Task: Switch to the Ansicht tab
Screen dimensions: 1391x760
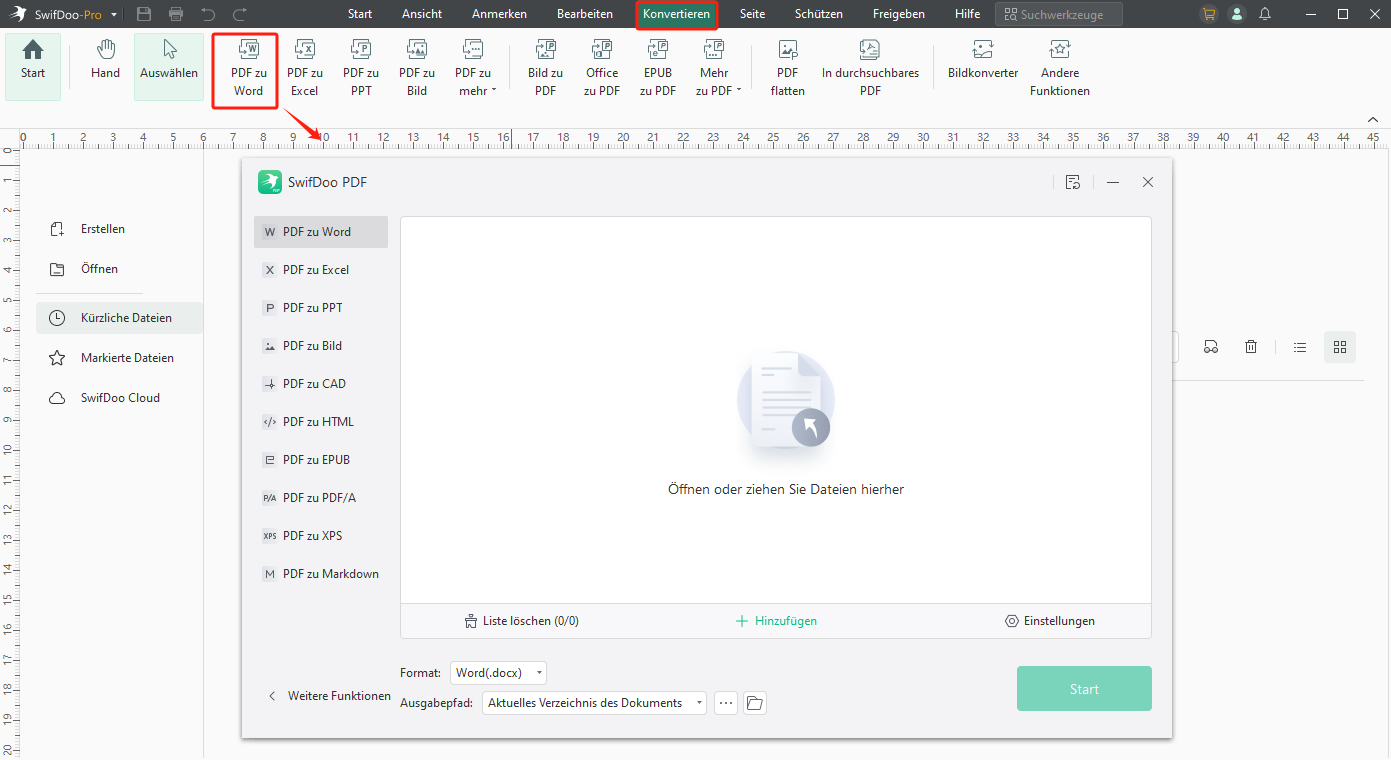Action: (x=422, y=14)
